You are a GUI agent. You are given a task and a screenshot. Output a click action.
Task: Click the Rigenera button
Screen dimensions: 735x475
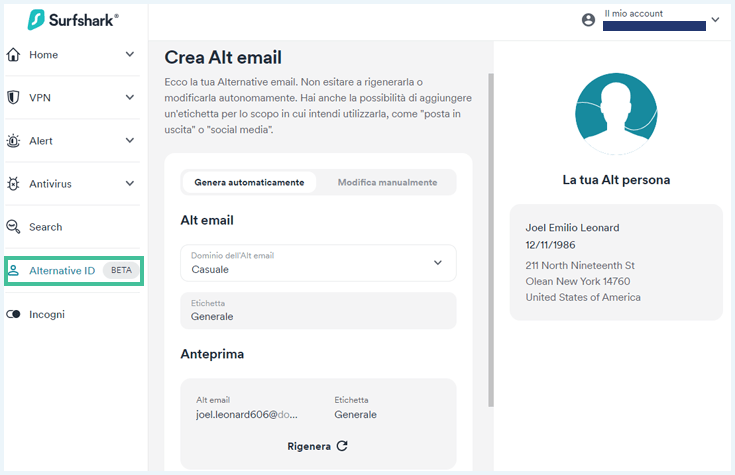317,446
